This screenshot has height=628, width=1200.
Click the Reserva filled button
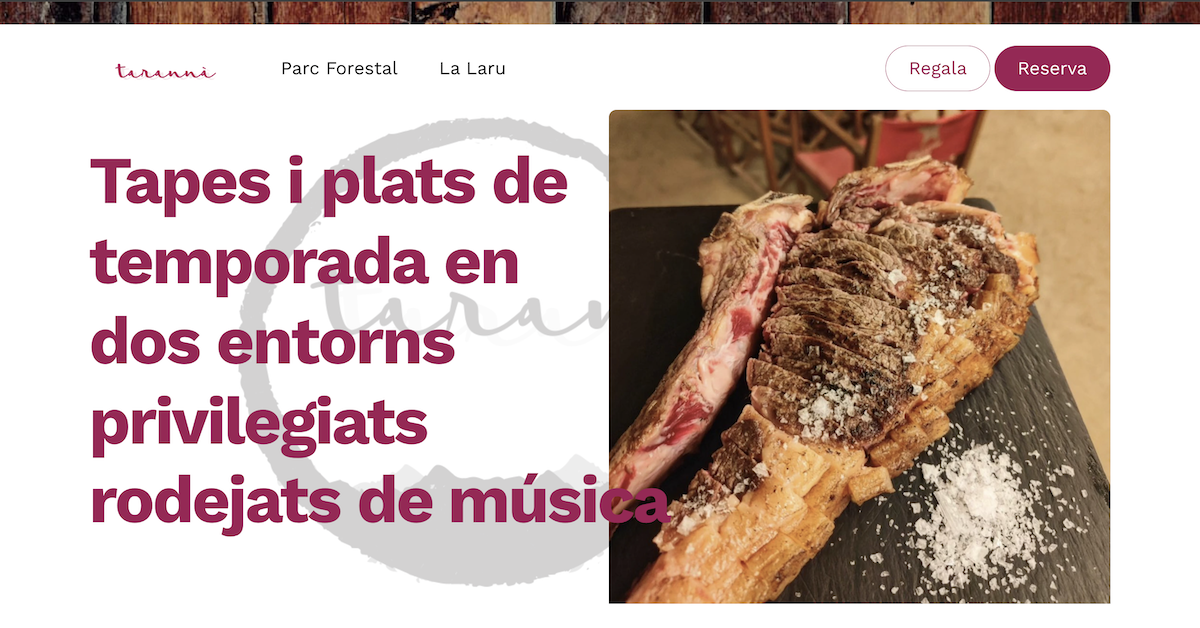(x=1052, y=68)
